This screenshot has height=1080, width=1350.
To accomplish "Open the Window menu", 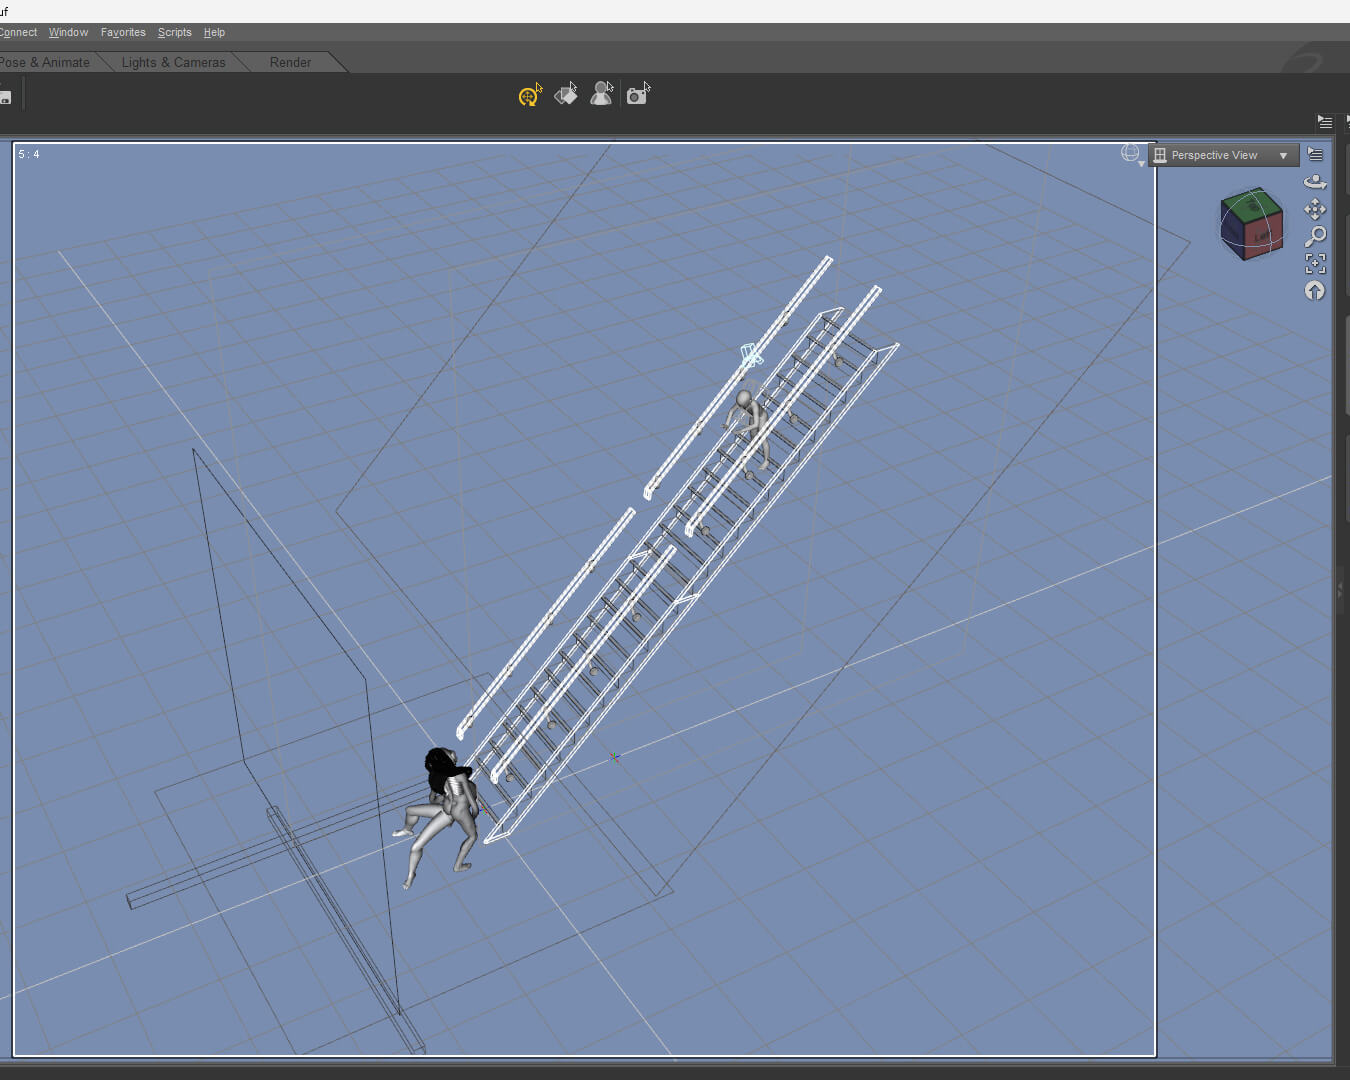I will tap(68, 32).
